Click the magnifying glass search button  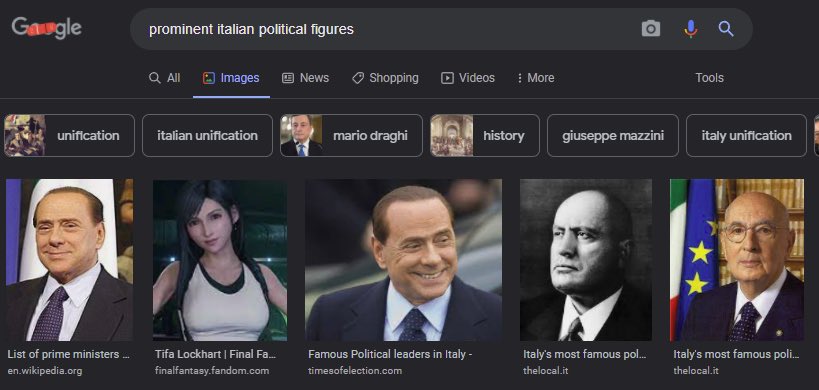pyautogui.click(x=726, y=29)
